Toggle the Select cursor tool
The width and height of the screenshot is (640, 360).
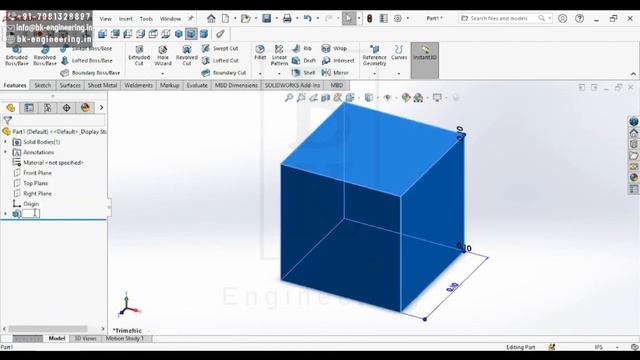[x=348, y=18]
